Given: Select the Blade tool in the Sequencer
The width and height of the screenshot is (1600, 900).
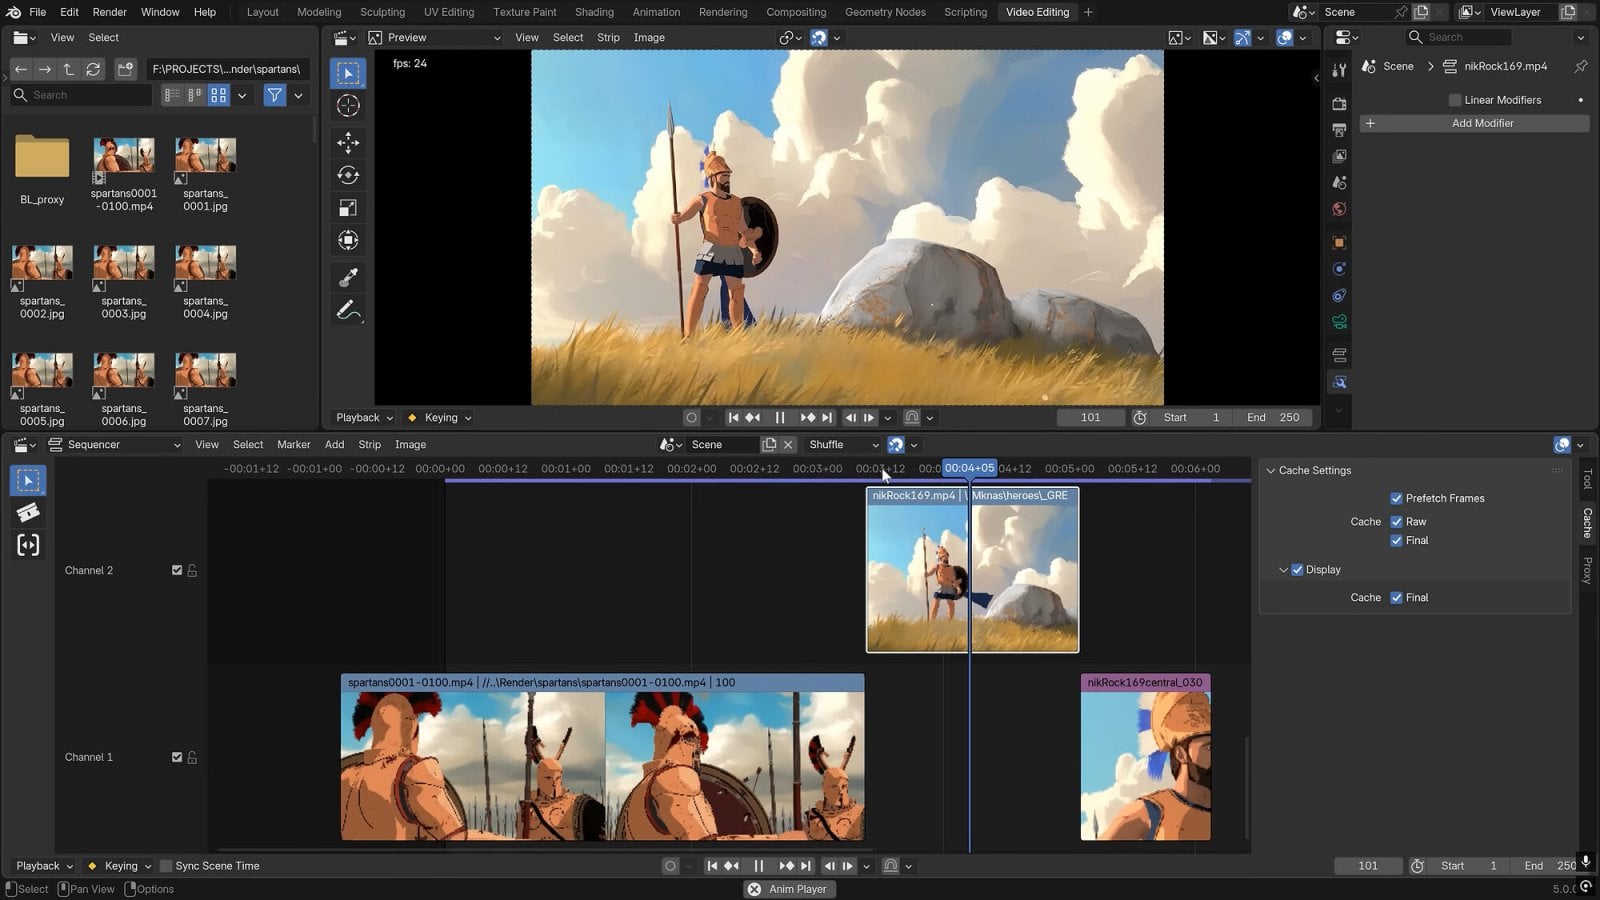Looking at the screenshot, I should [28, 513].
